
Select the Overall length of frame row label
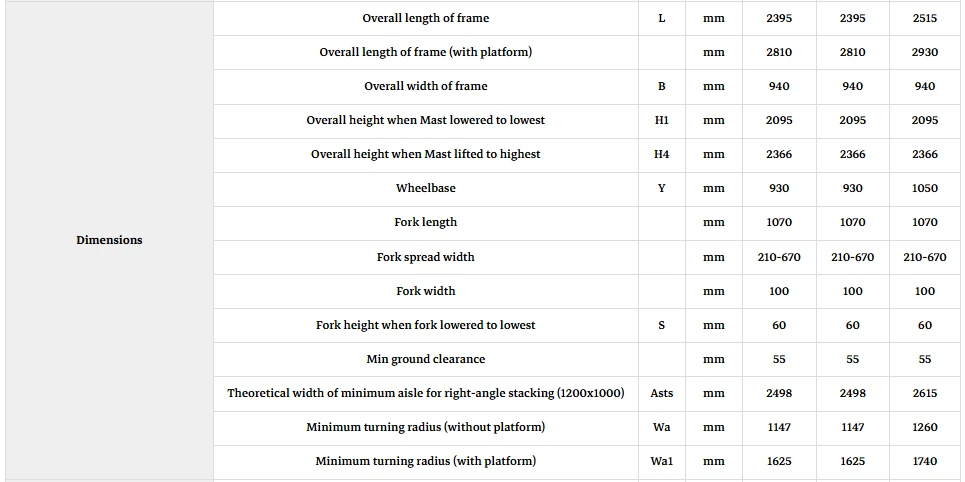[x=426, y=18]
